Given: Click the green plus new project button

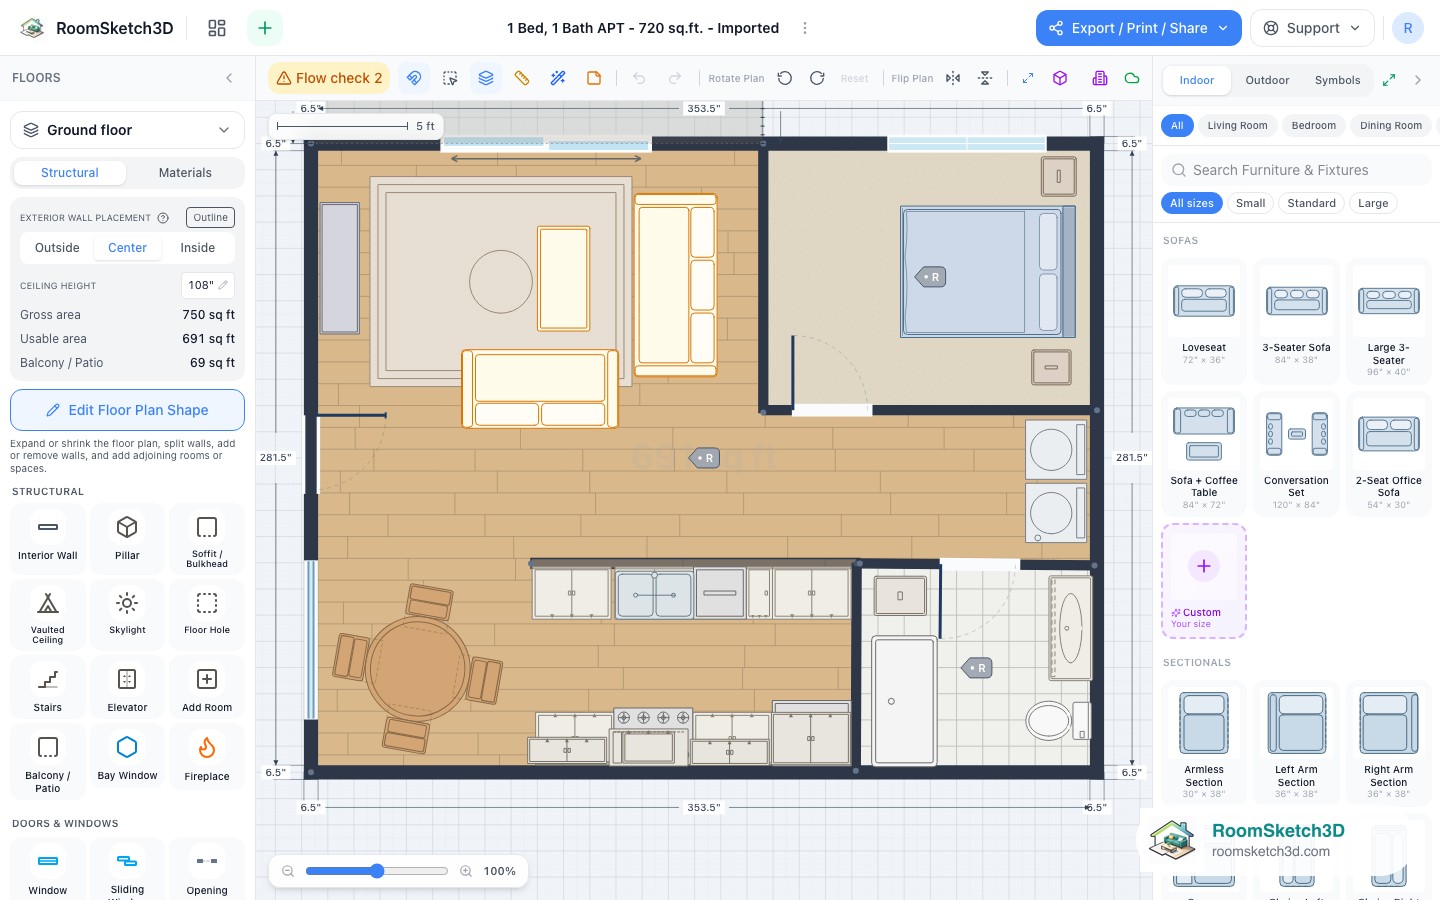Looking at the screenshot, I should (265, 28).
